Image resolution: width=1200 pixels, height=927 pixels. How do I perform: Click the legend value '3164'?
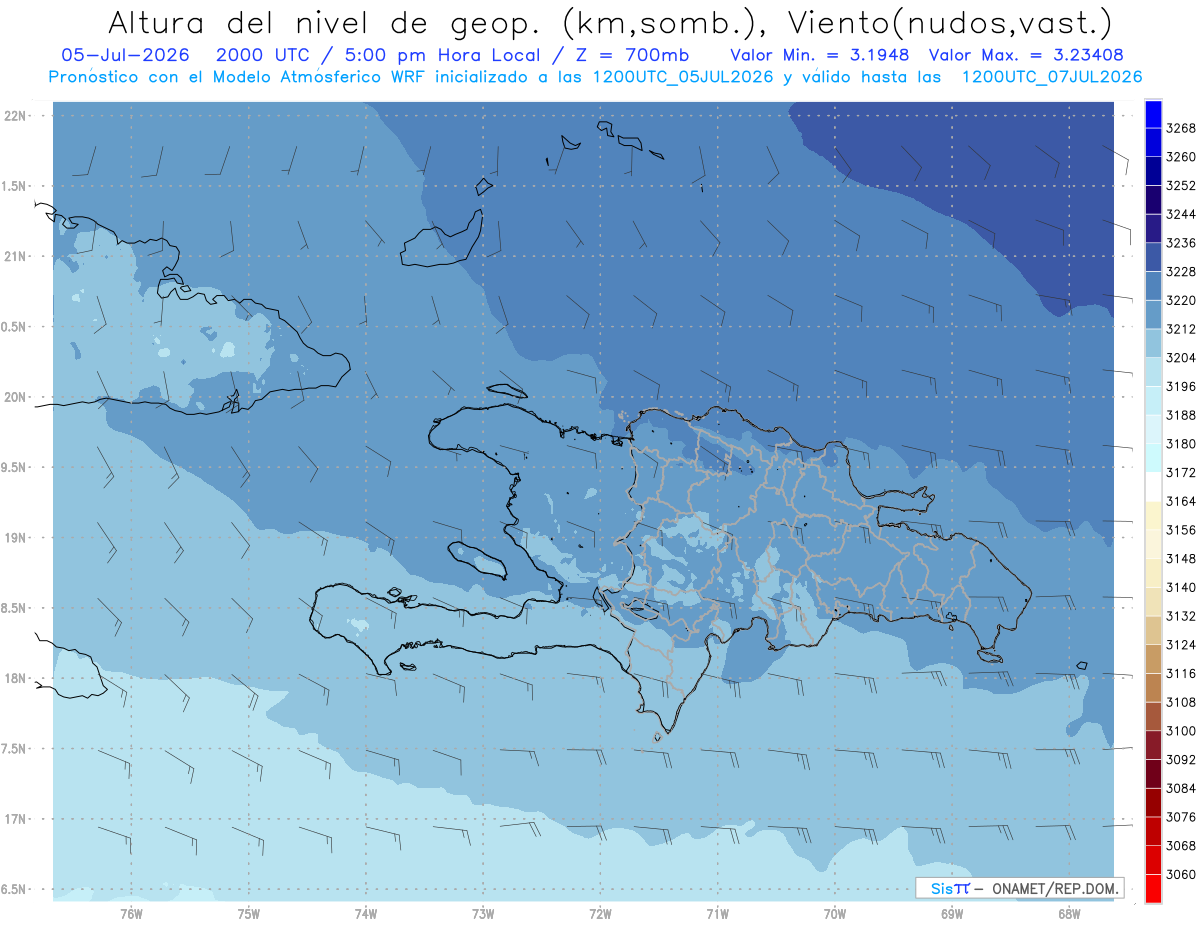pyautogui.click(x=1181, y=501)
